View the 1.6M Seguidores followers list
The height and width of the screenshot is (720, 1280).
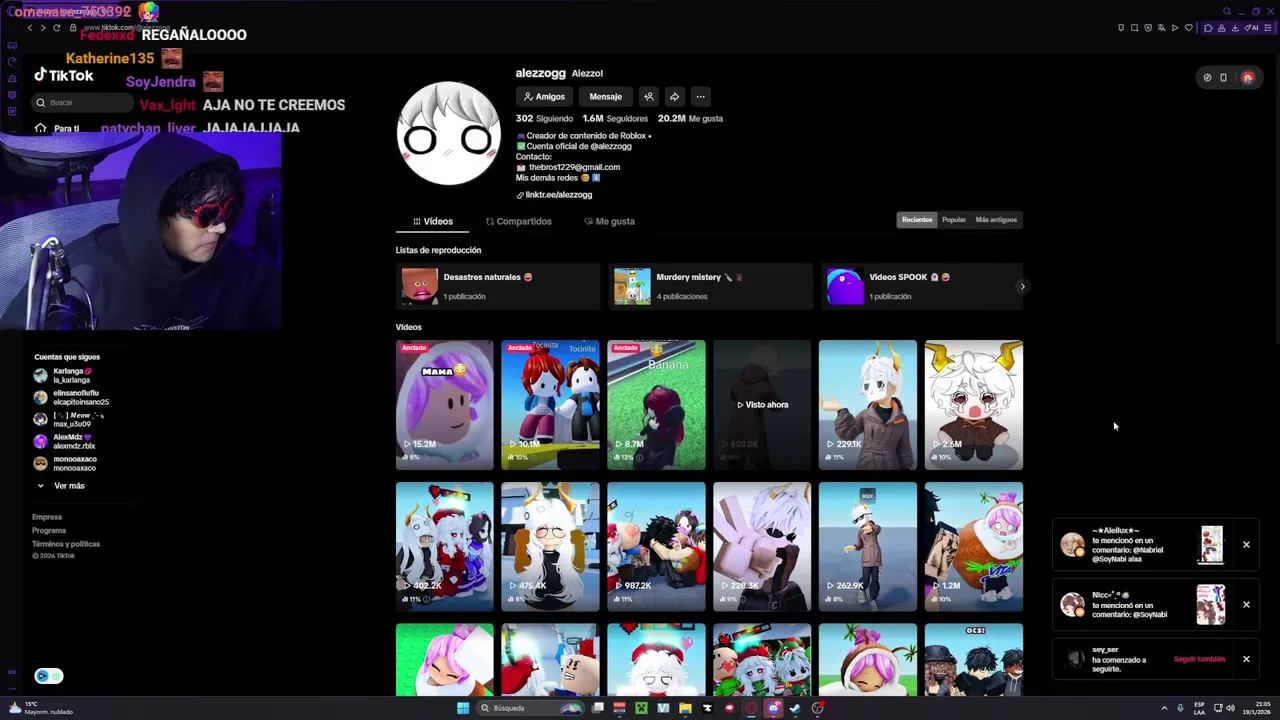615,118
